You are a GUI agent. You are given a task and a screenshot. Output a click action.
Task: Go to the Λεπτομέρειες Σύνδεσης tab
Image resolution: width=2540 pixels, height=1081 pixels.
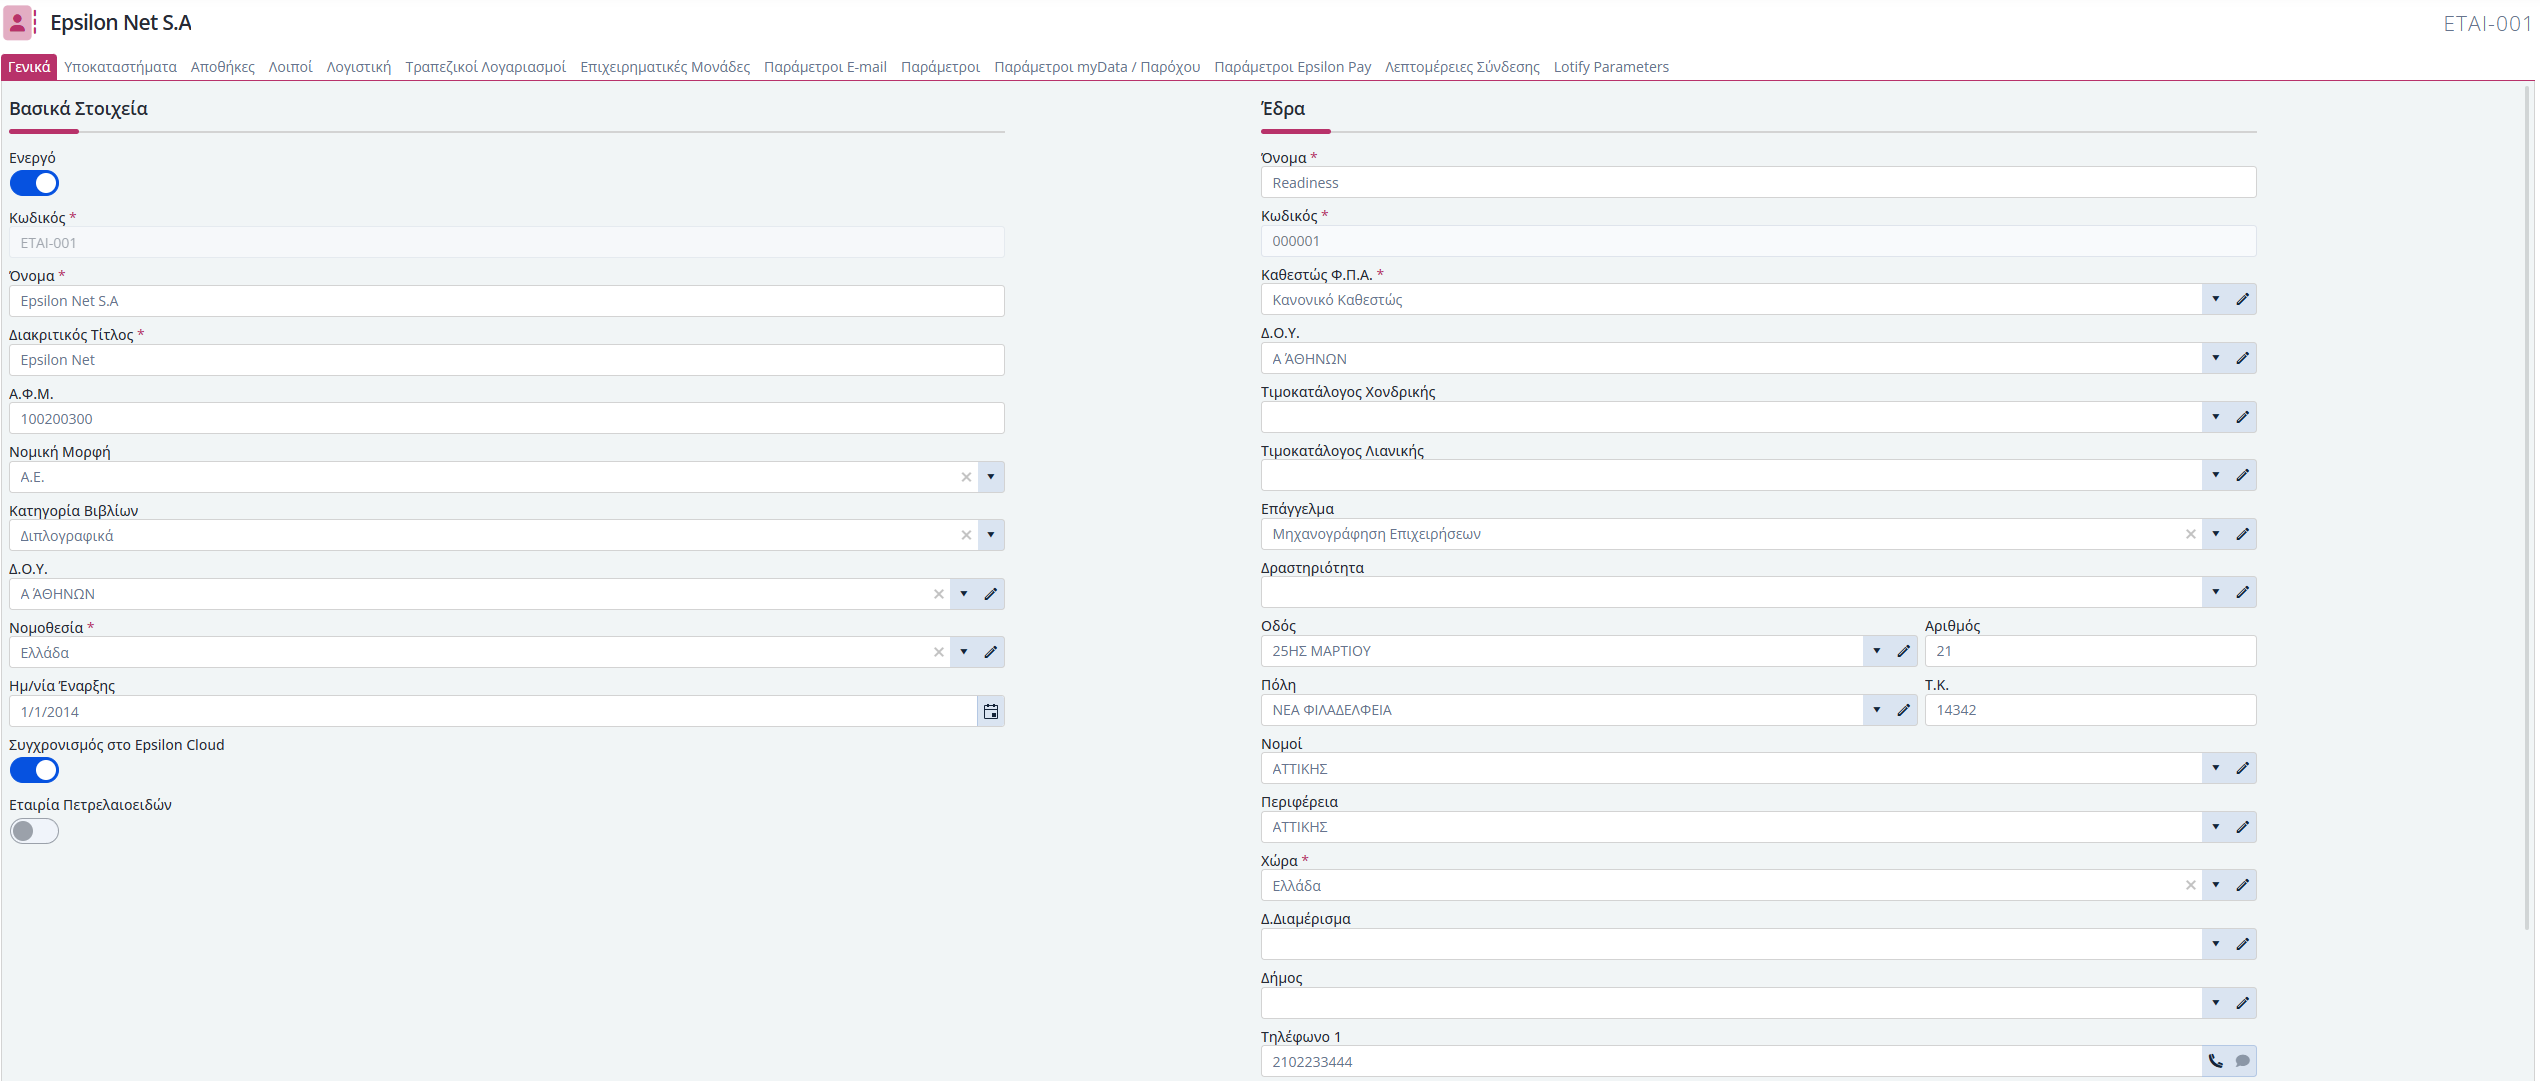(x=1461, y=67)
